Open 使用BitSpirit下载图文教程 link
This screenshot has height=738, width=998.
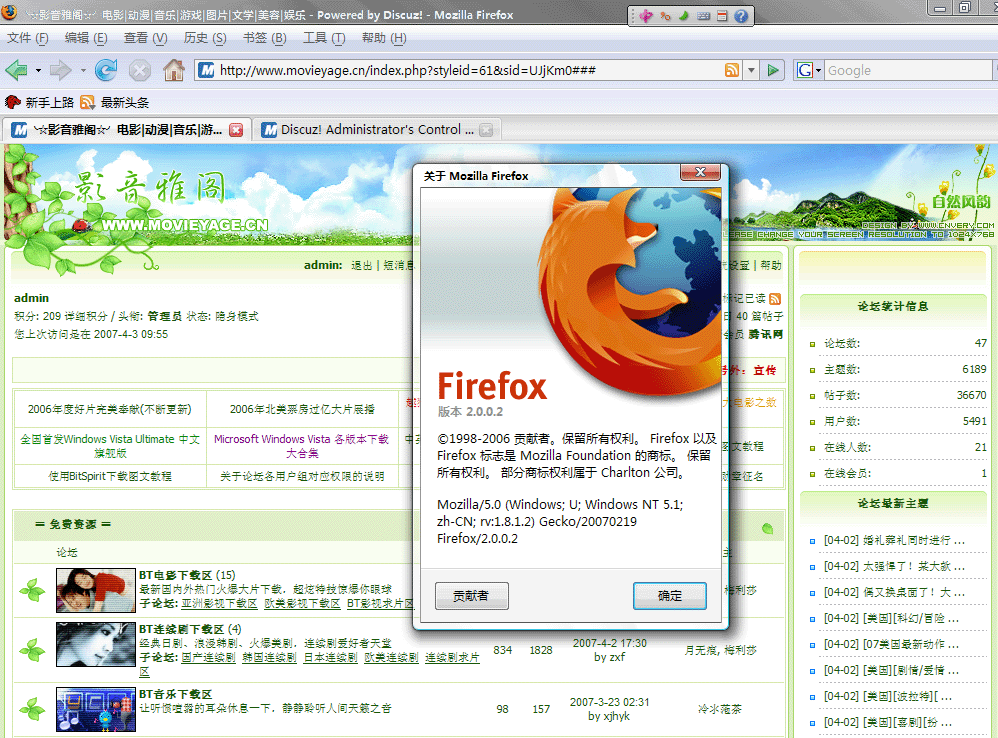[109, 476]
